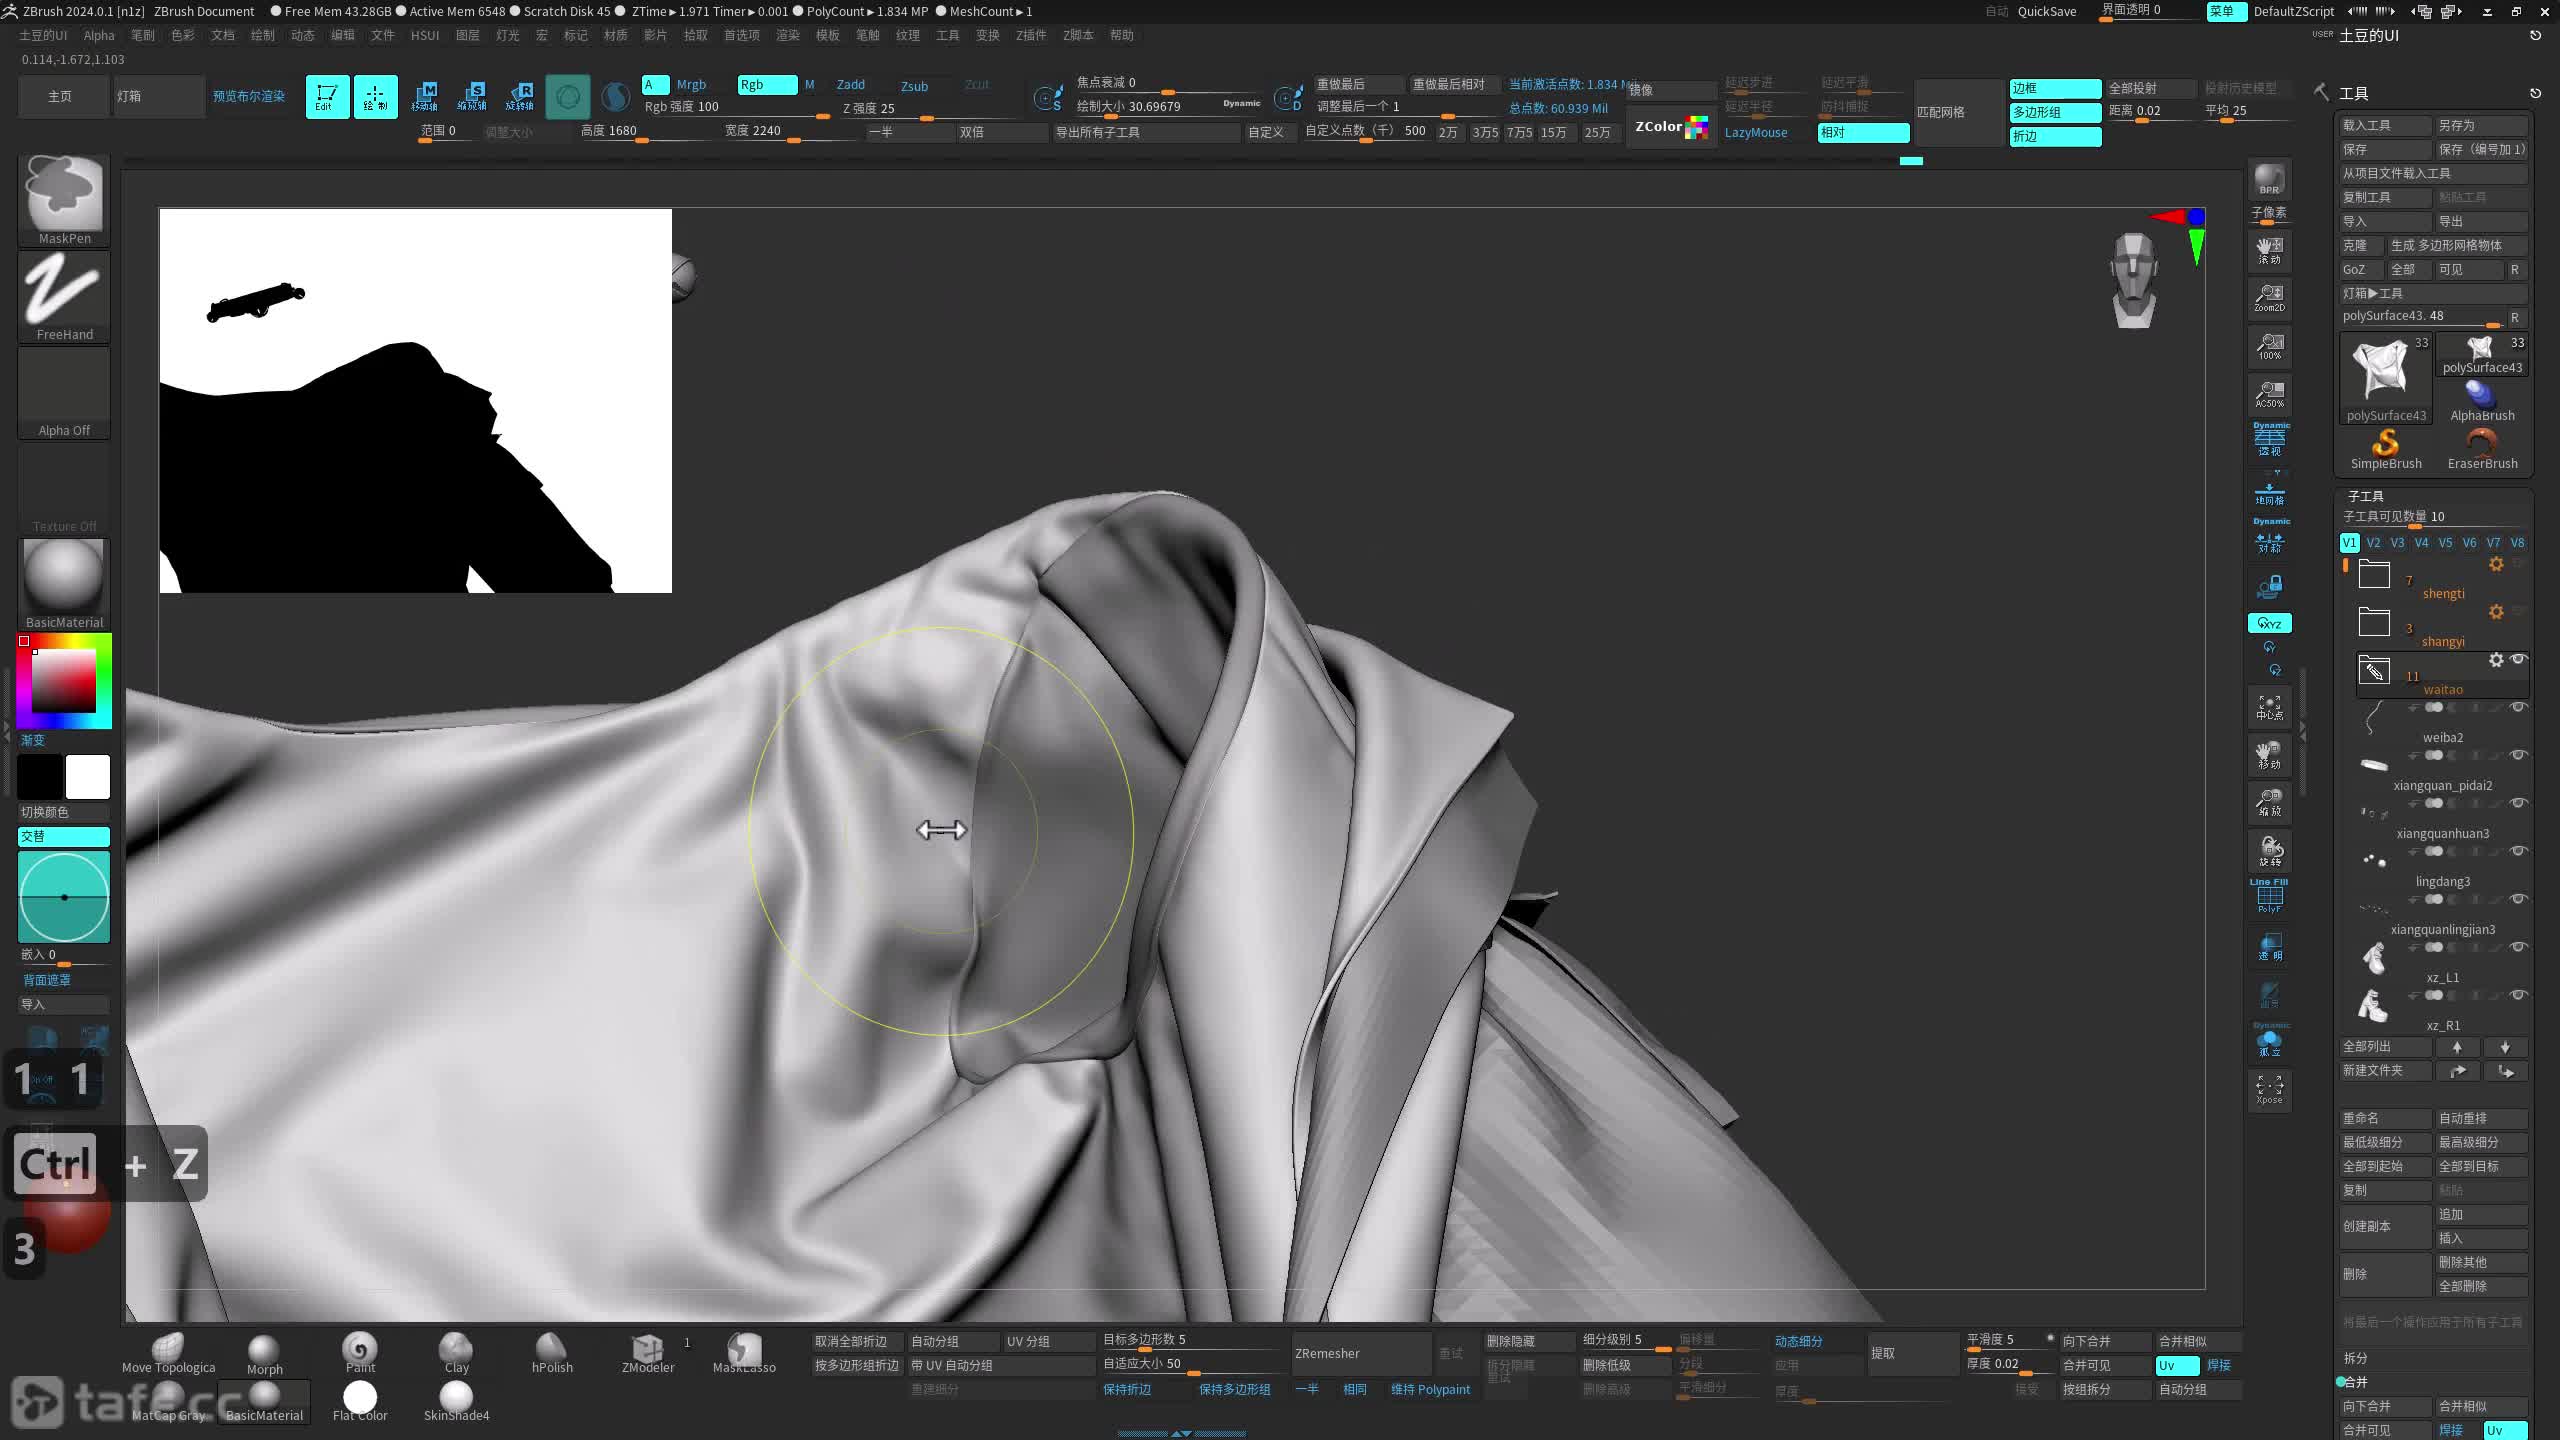Select the Clay brush
Image resolution: width=2560 pixels, height=1440 pixels.
tap(456, 1354)
